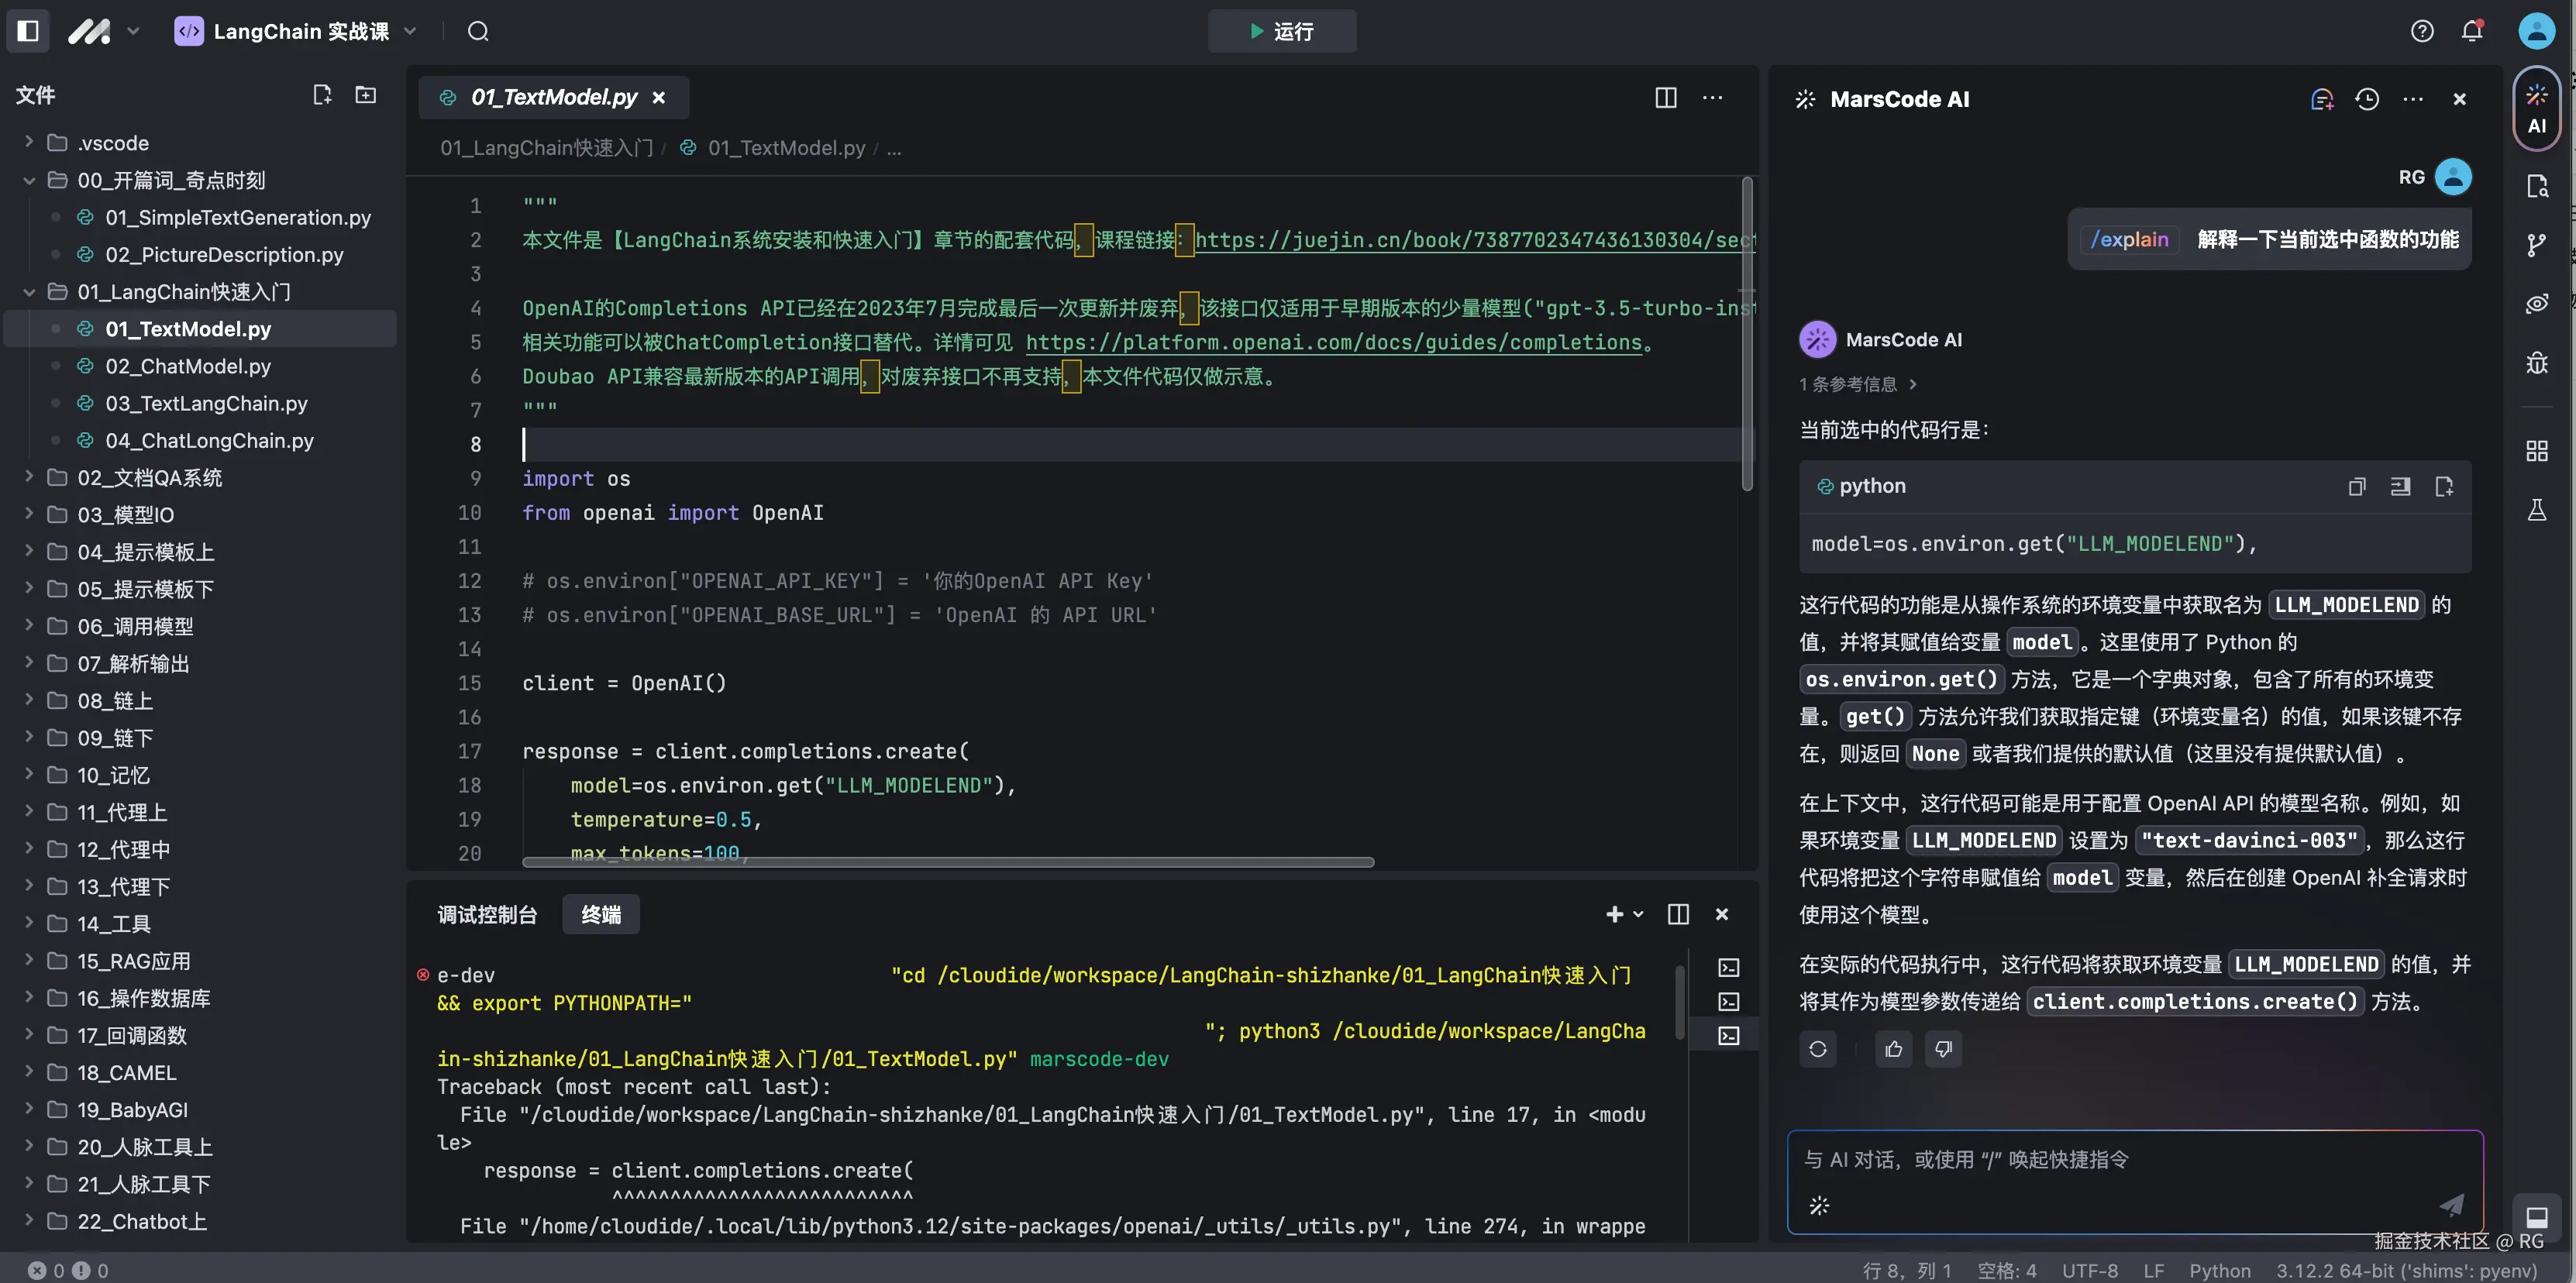Open chat history clock icon in MarsCode AI
The height and width of the screenshot is (1283, 2576).
(2367, 99)
